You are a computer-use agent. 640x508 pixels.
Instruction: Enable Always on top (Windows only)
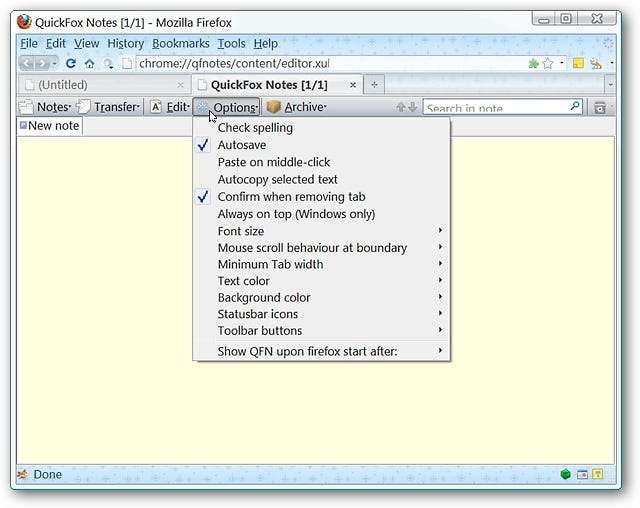pos(322,214)
